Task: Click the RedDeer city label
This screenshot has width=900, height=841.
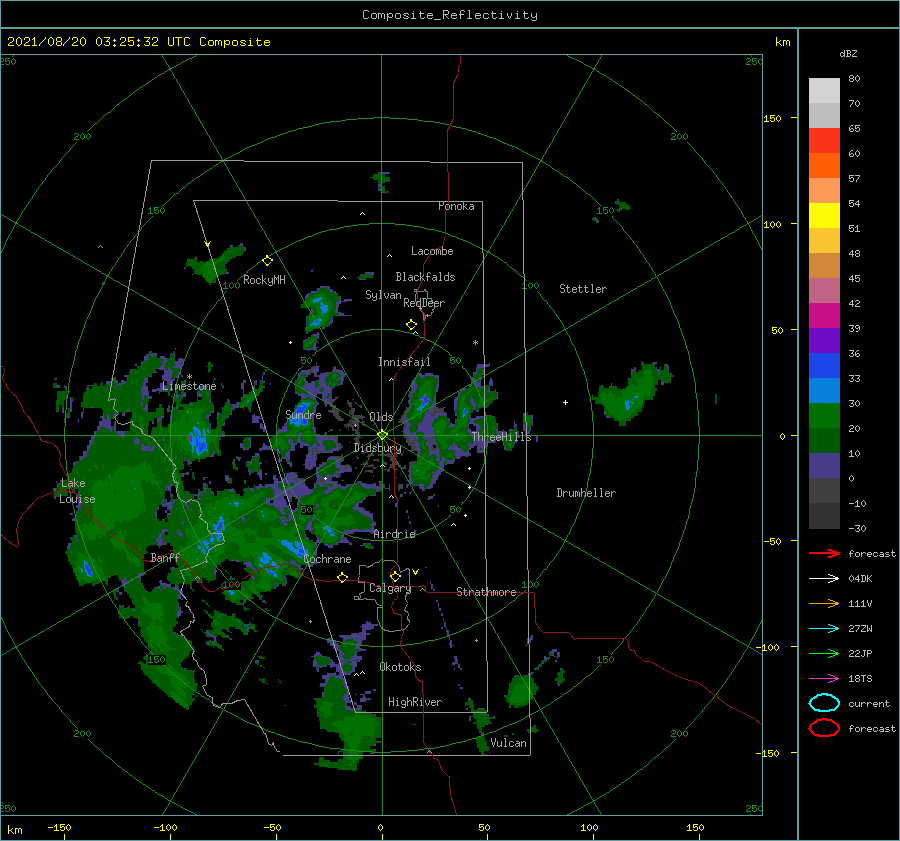Action: [x=424, y=303]
